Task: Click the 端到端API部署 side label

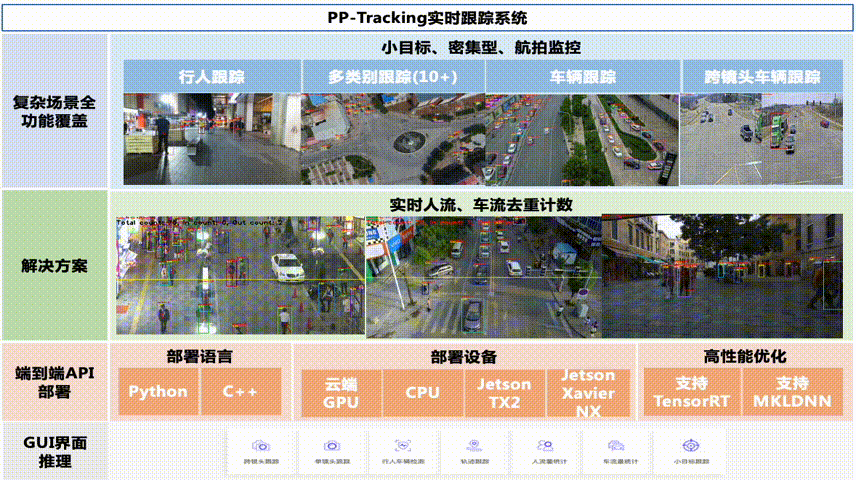Action: [54, 382]
